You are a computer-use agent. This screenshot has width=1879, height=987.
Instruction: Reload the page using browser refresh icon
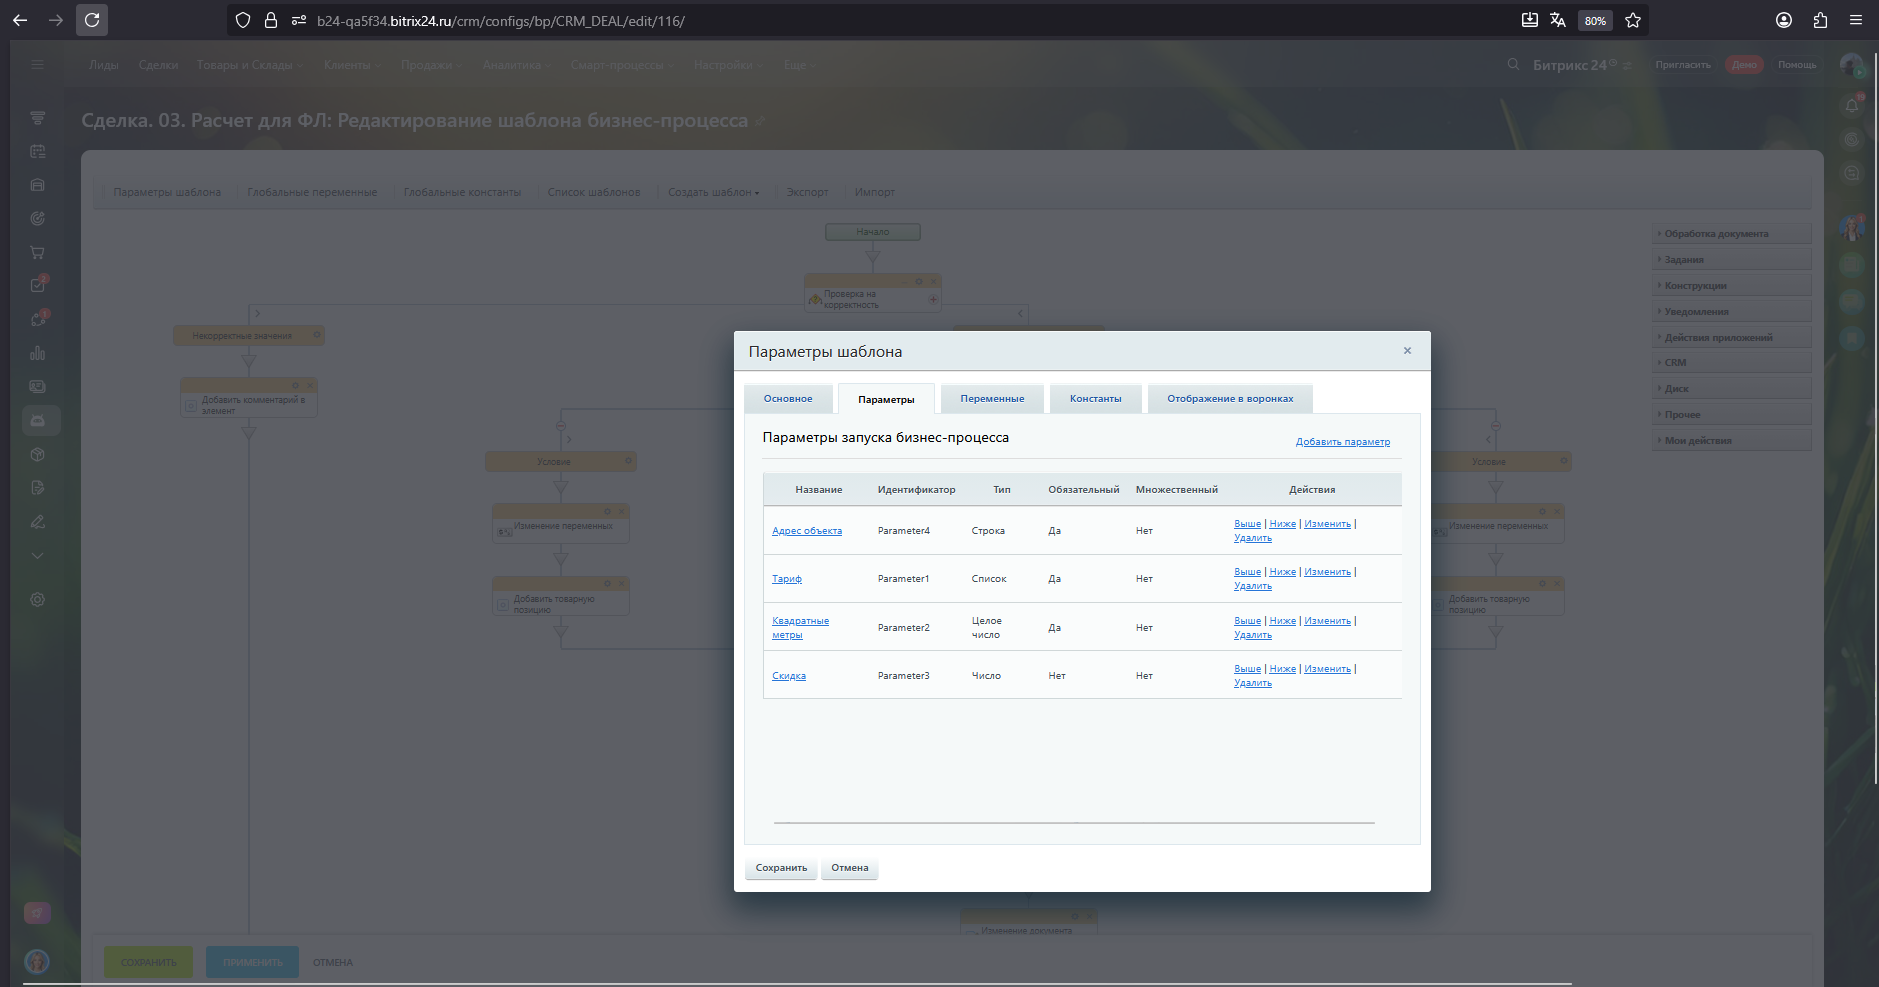[92, 20]
